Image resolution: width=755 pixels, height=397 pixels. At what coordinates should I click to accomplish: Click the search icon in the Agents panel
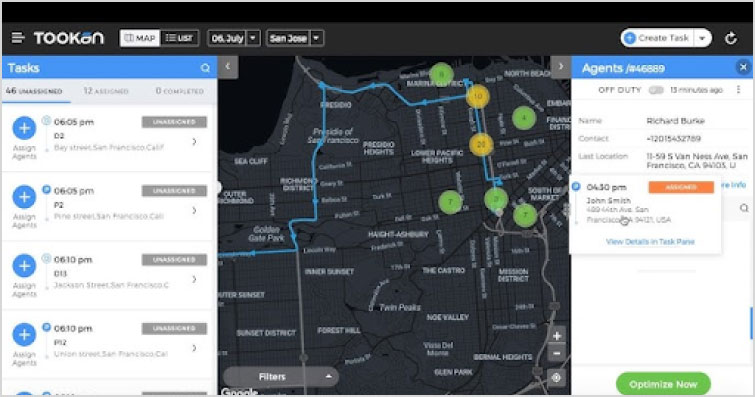point(744,208)
